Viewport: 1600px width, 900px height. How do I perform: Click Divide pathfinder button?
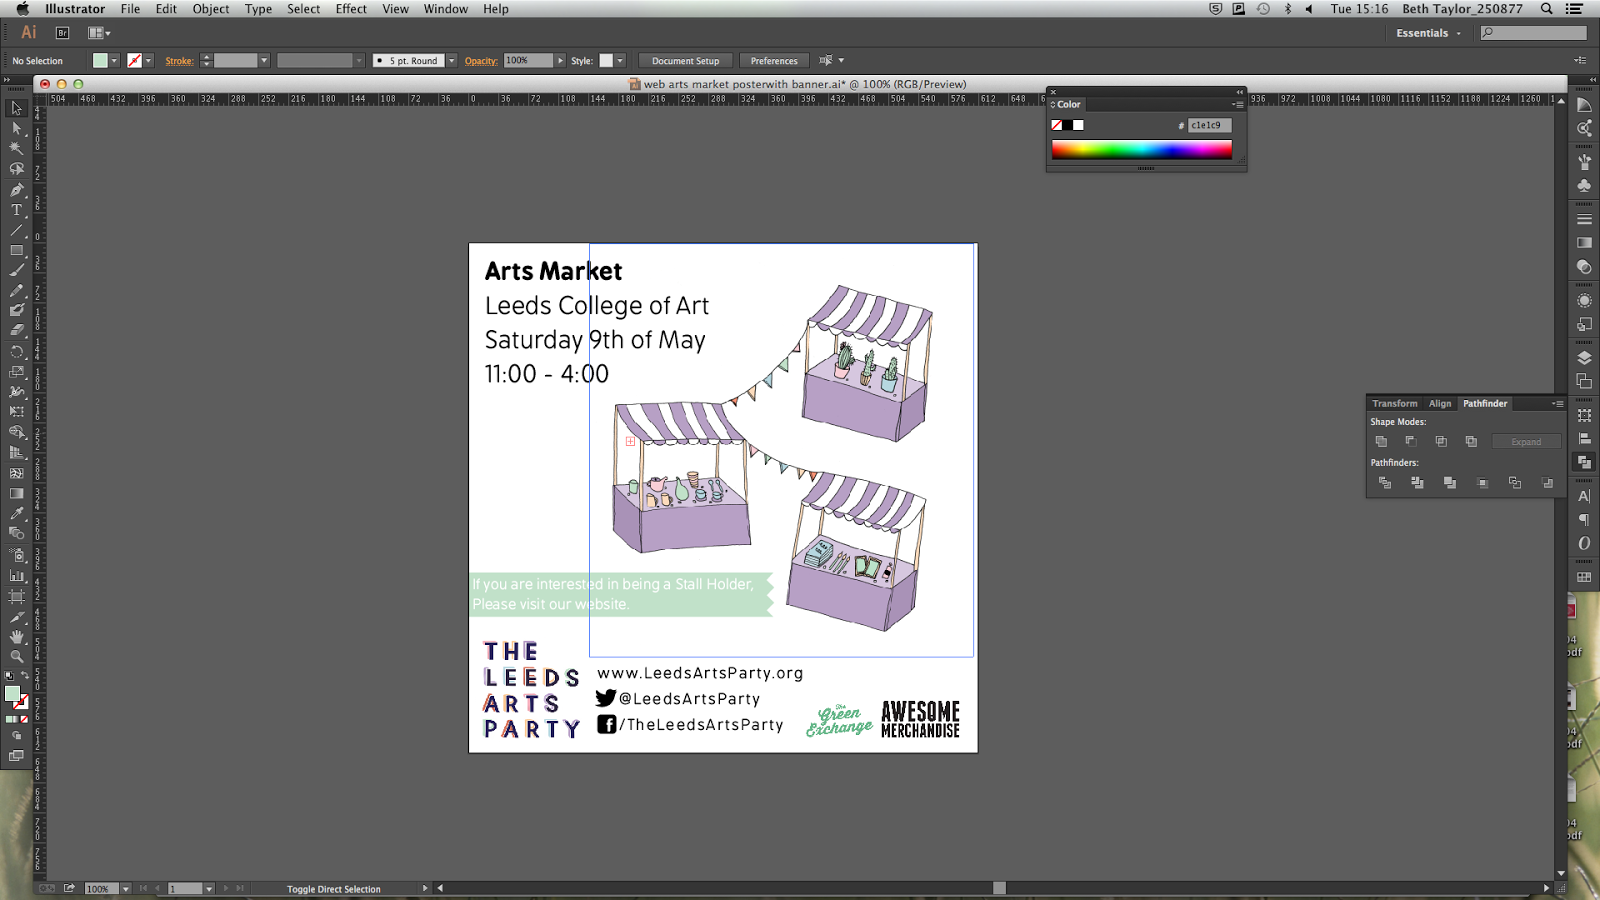[x=1385, y=483]
